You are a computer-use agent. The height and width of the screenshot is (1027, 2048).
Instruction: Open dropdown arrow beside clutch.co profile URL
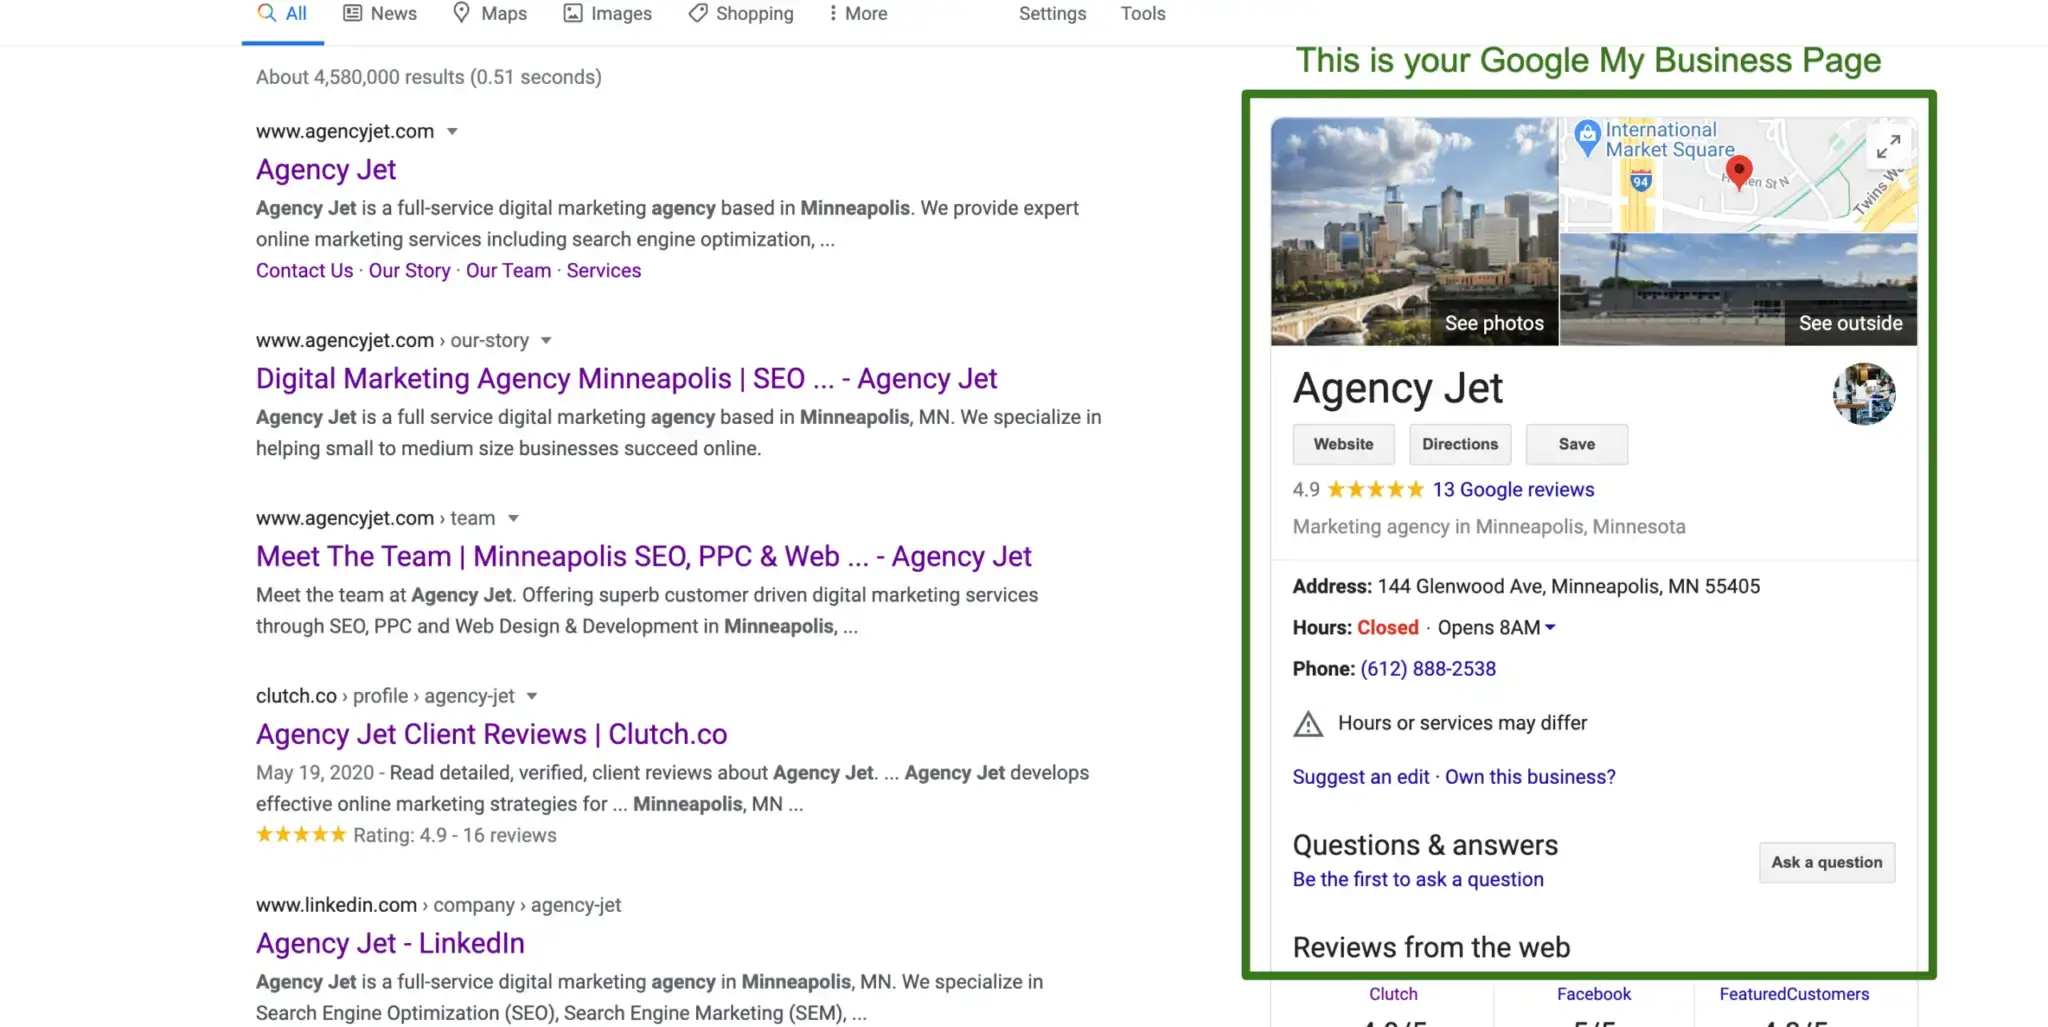coord(532,697)
